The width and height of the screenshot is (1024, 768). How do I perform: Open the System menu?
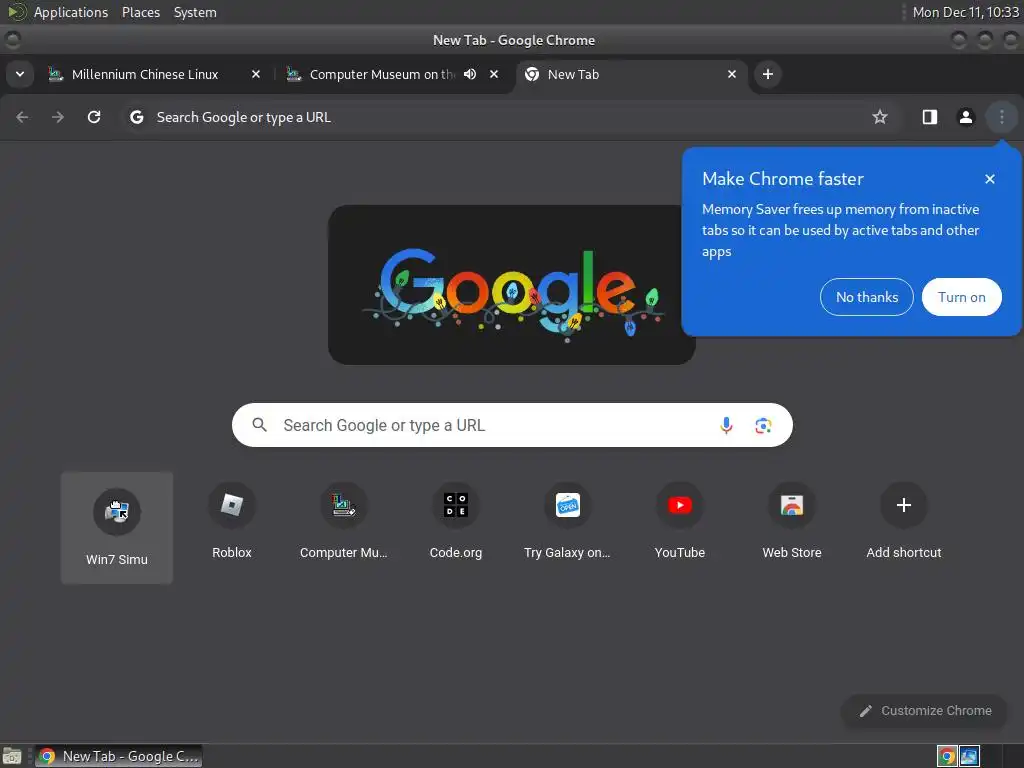(195, 12)
